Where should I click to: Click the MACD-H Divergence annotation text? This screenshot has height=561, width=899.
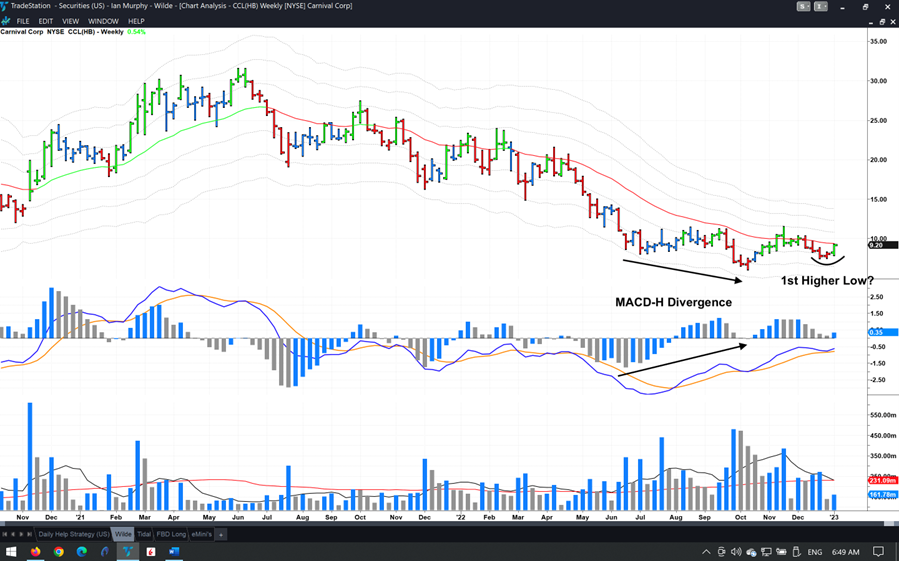pyautogui.click(x=674, y=302)
